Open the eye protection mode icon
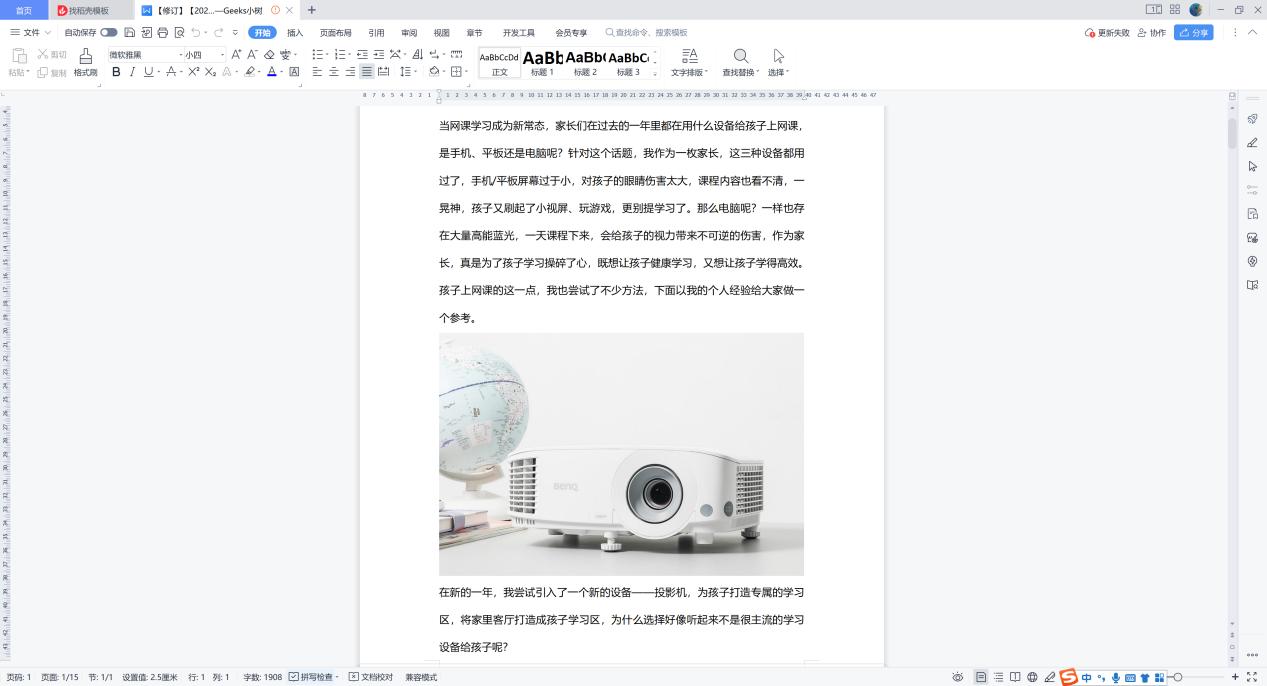The height and width of the screenshot is (686, 1267). 957,677
